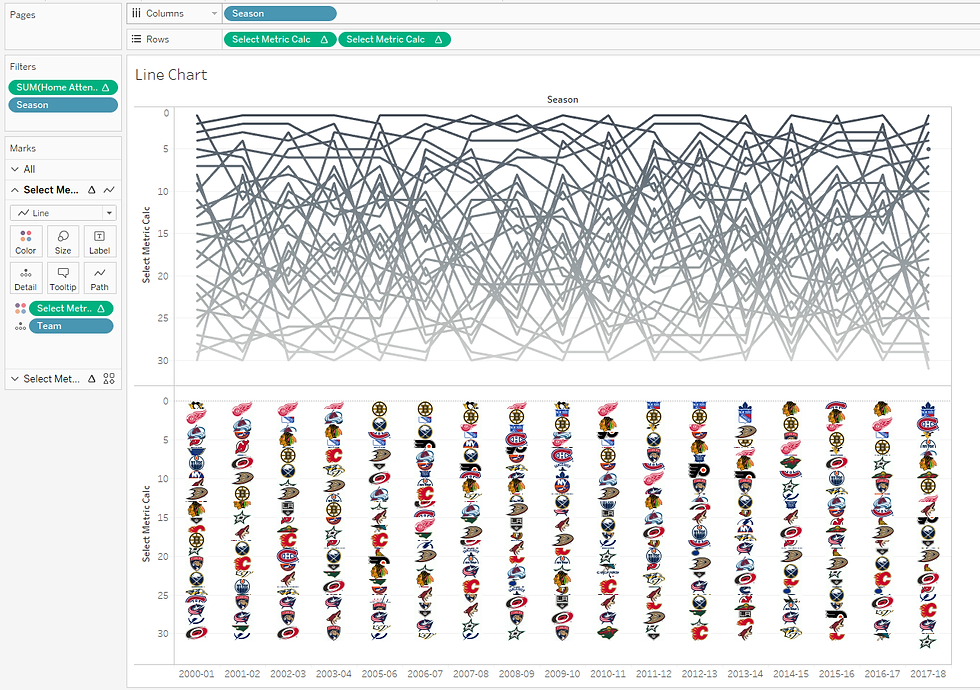Select the Season filter pill
This screenshot has width=980, height=690.
pyautogui.click(x=63, y=105)
